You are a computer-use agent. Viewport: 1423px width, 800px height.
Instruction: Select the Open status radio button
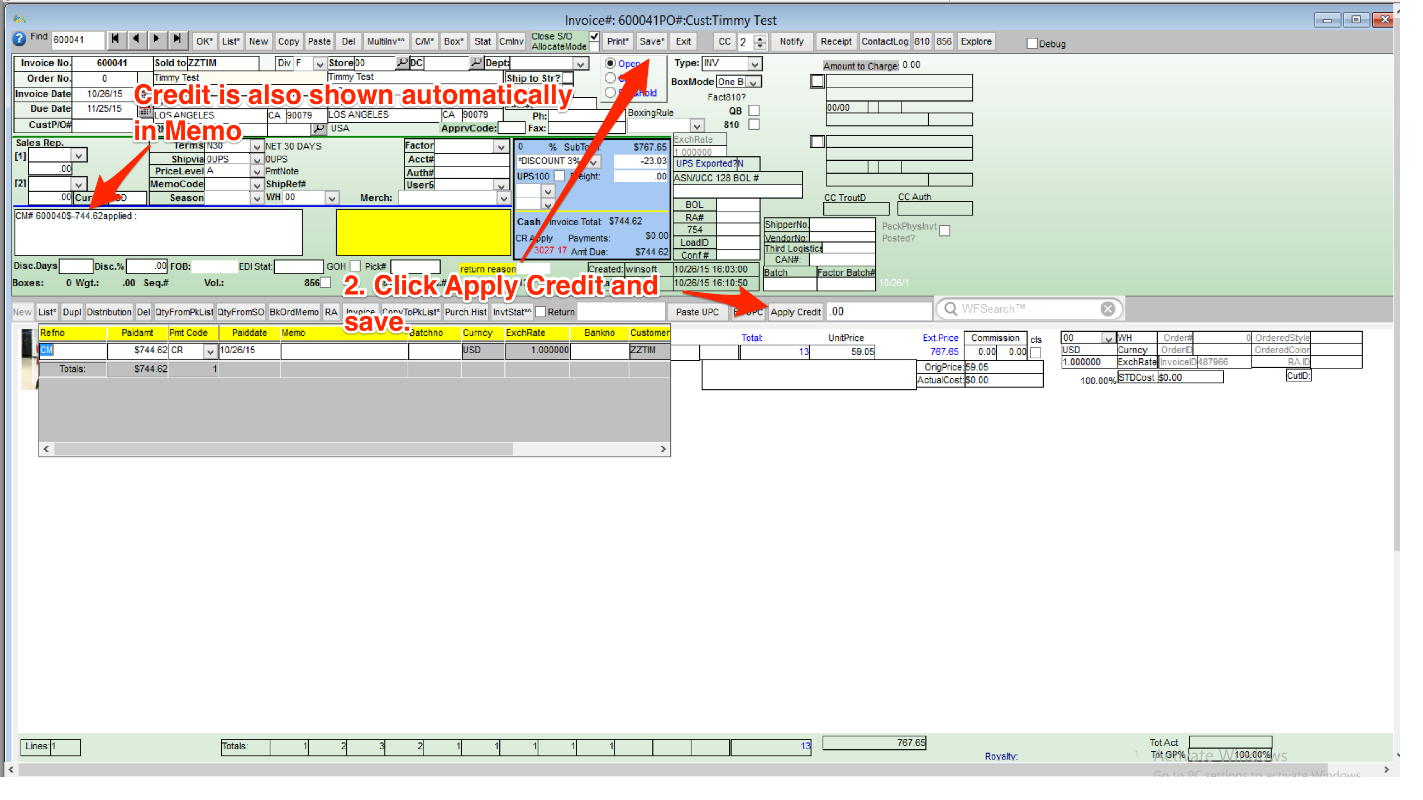[612, 63]
